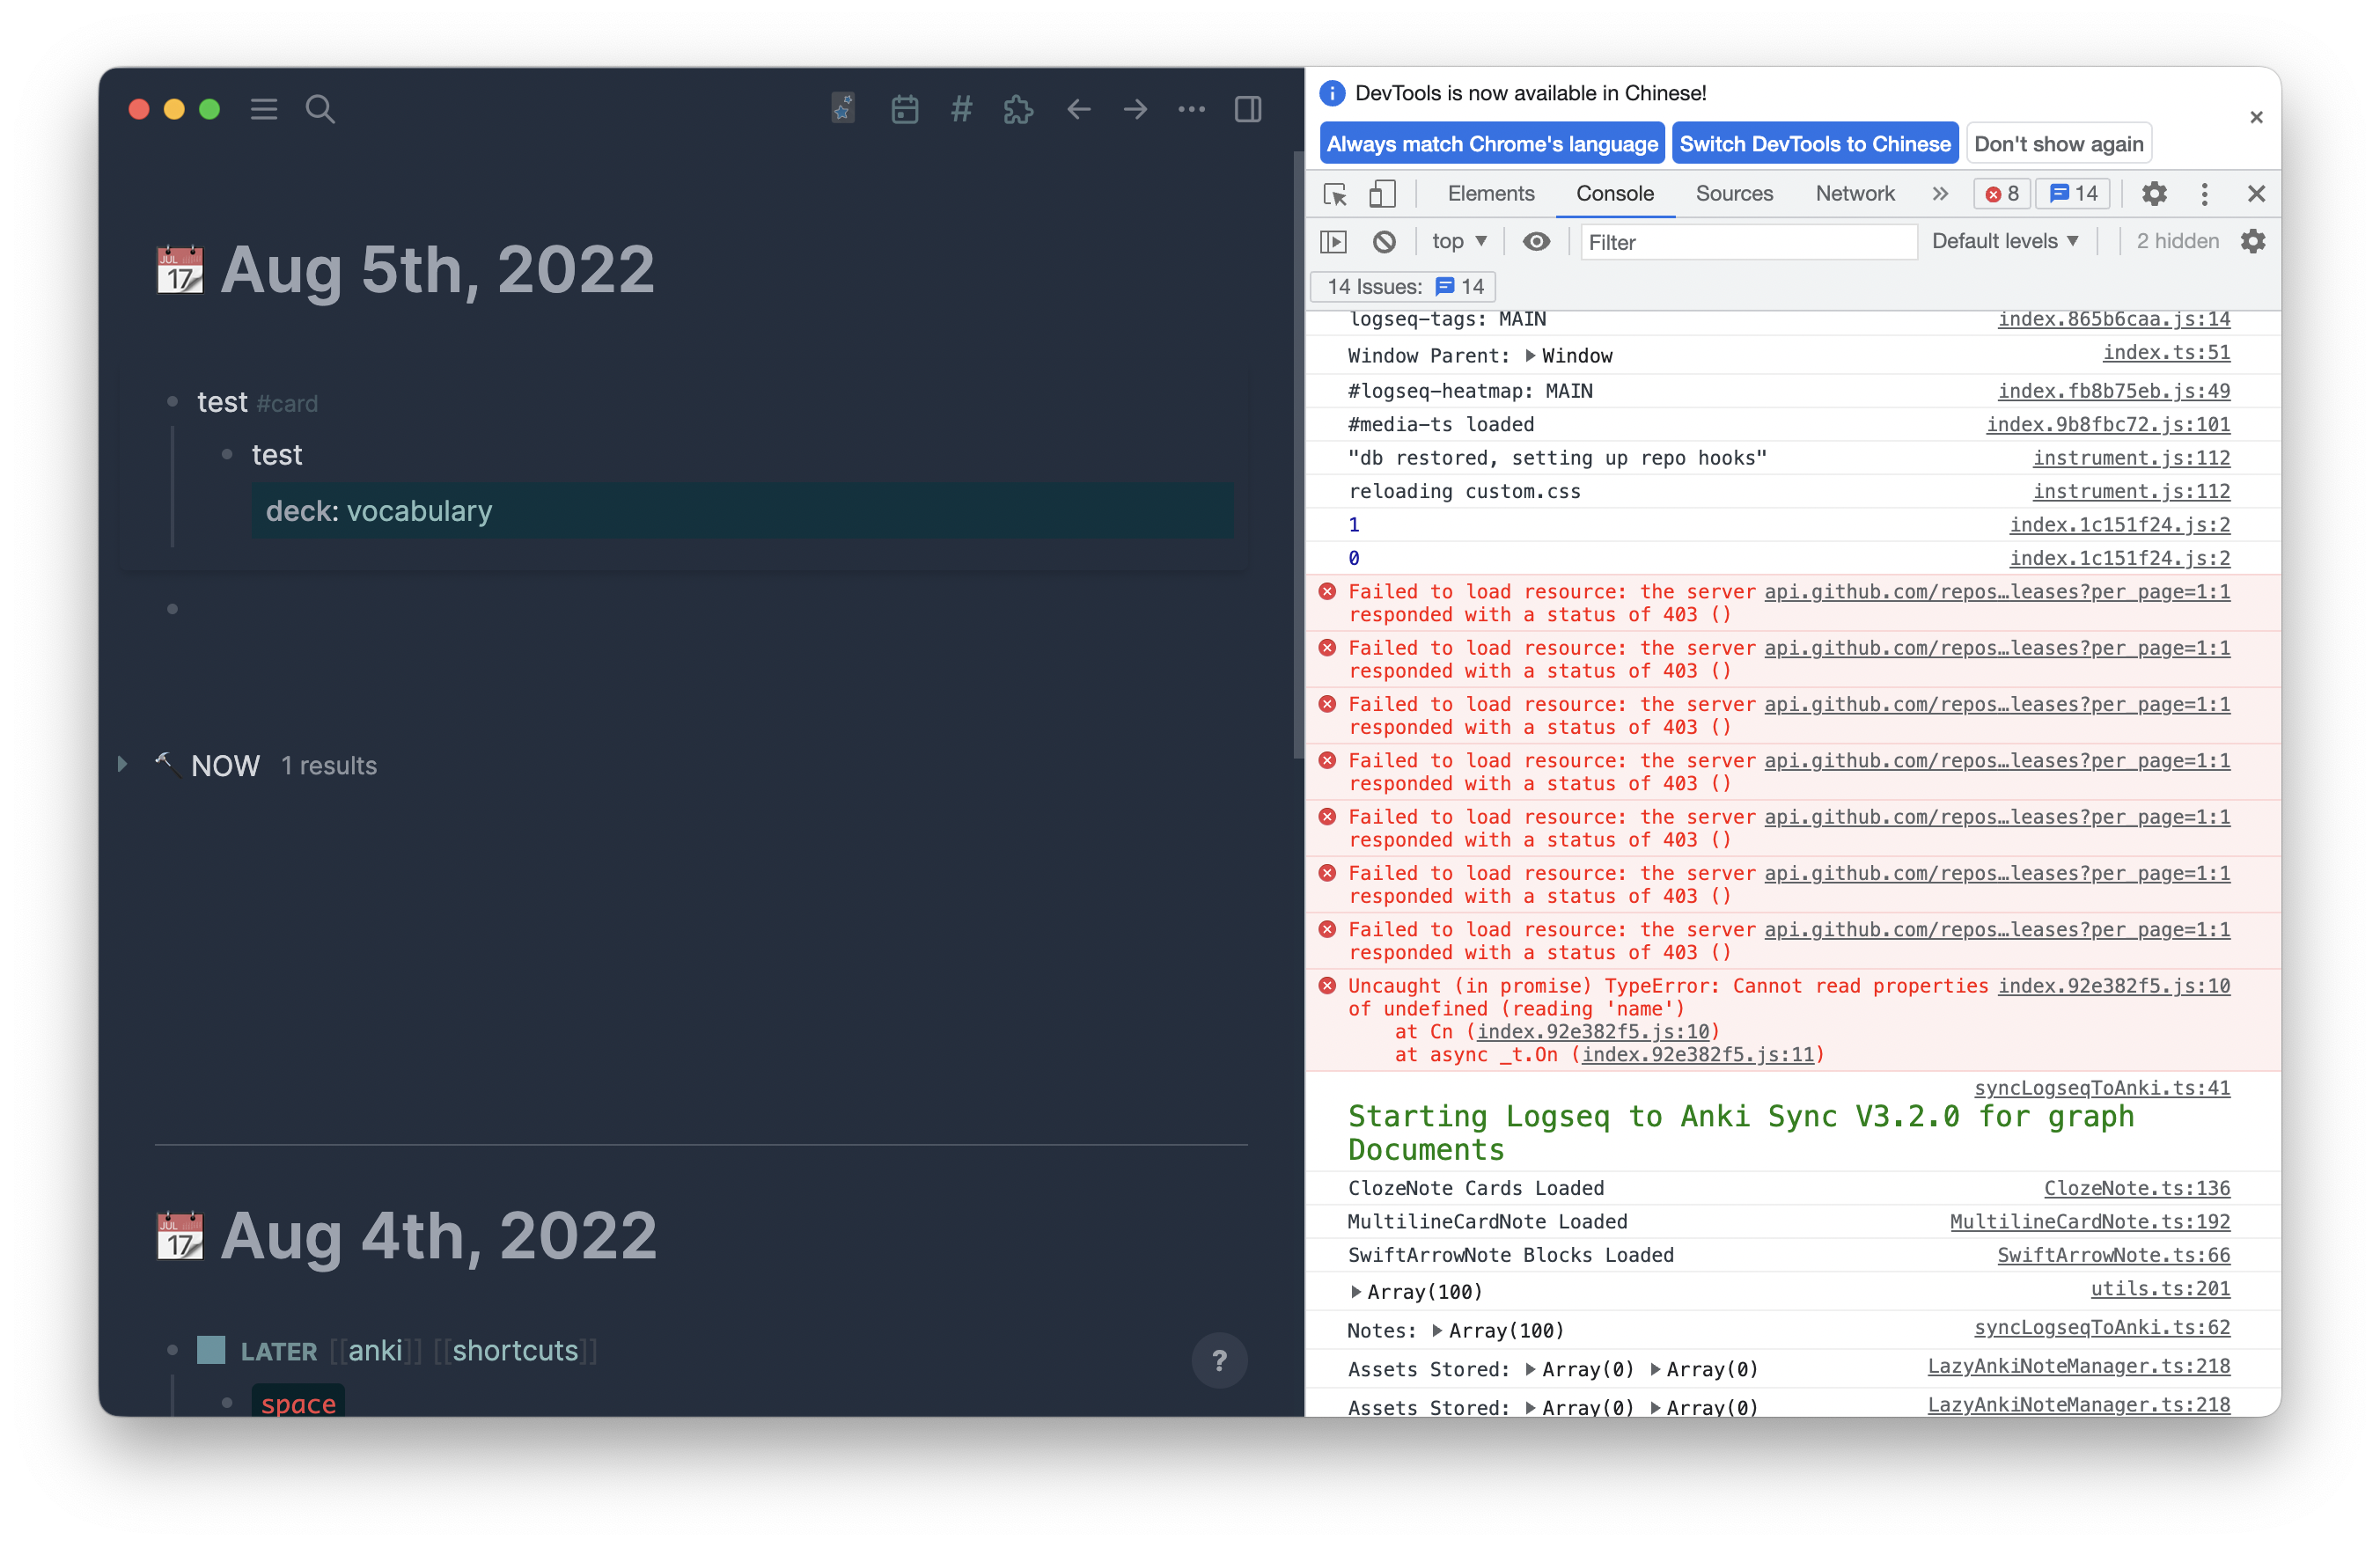2380x1547 pixels.
Task: Toggle device toolbar in DevTools
Action: coord(1382,194)
